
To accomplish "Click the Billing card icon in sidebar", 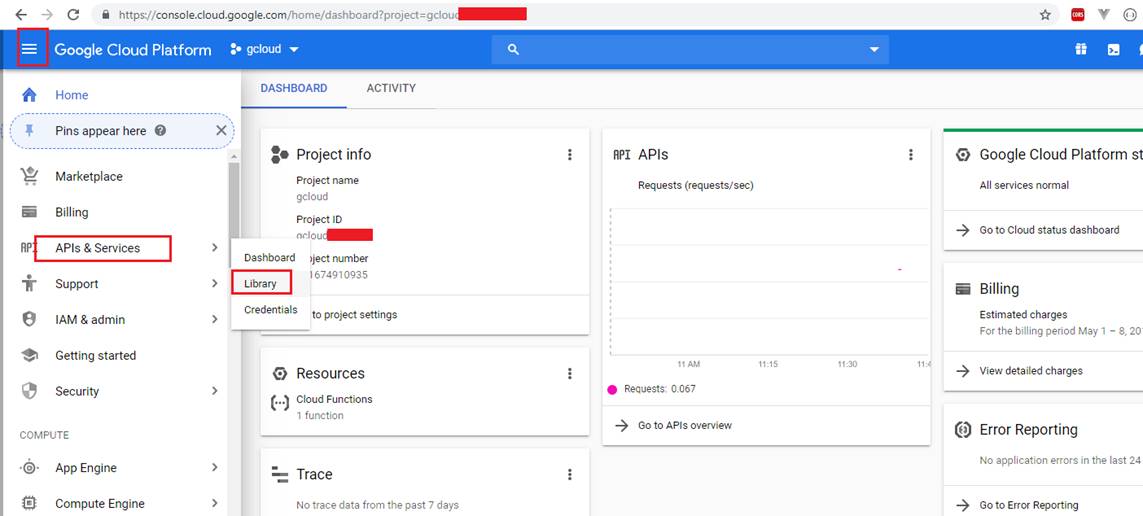I will coord(29,212).
